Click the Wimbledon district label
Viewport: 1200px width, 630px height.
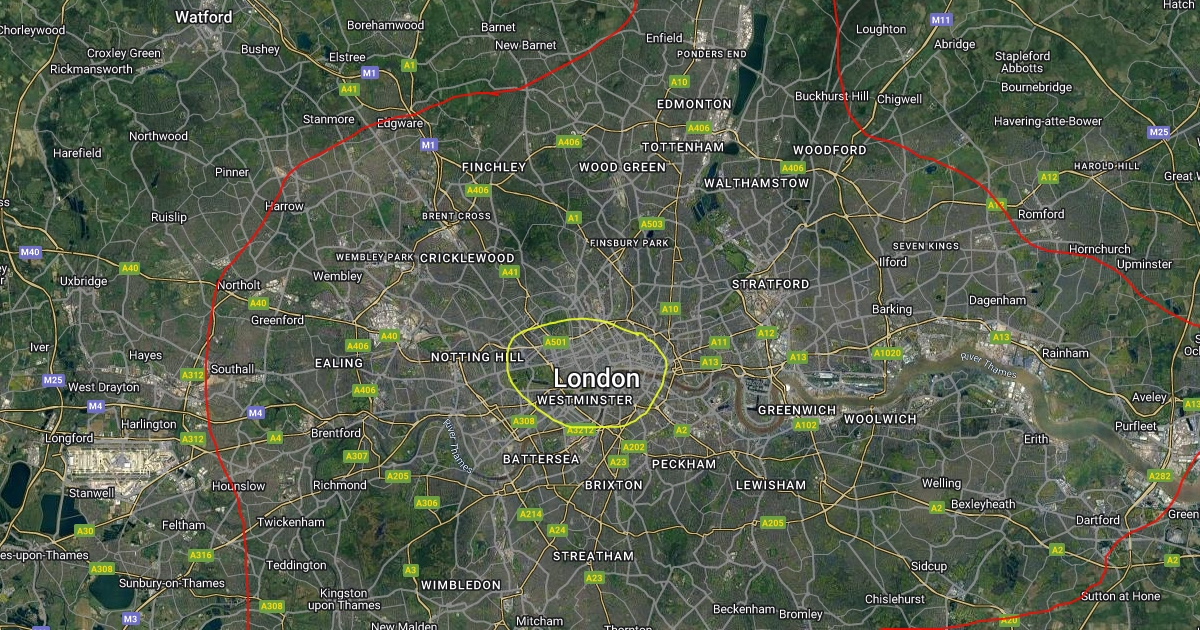coord(461,584)
